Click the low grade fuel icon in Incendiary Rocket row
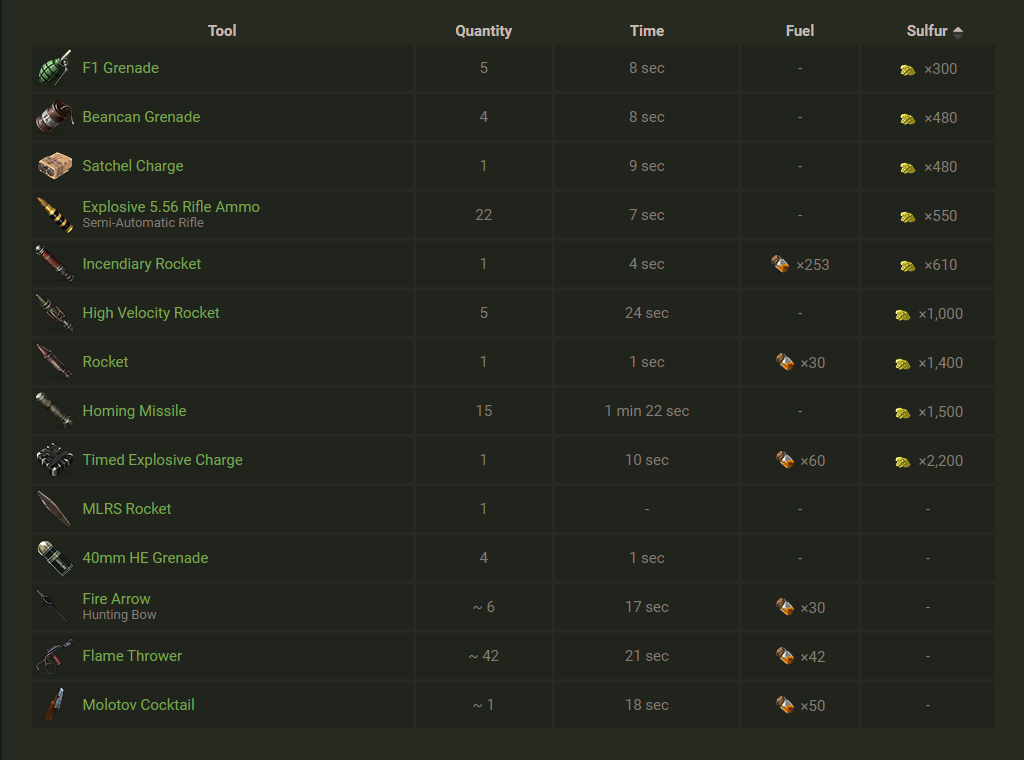1024x760 pixels. click(x=781, y=264)
